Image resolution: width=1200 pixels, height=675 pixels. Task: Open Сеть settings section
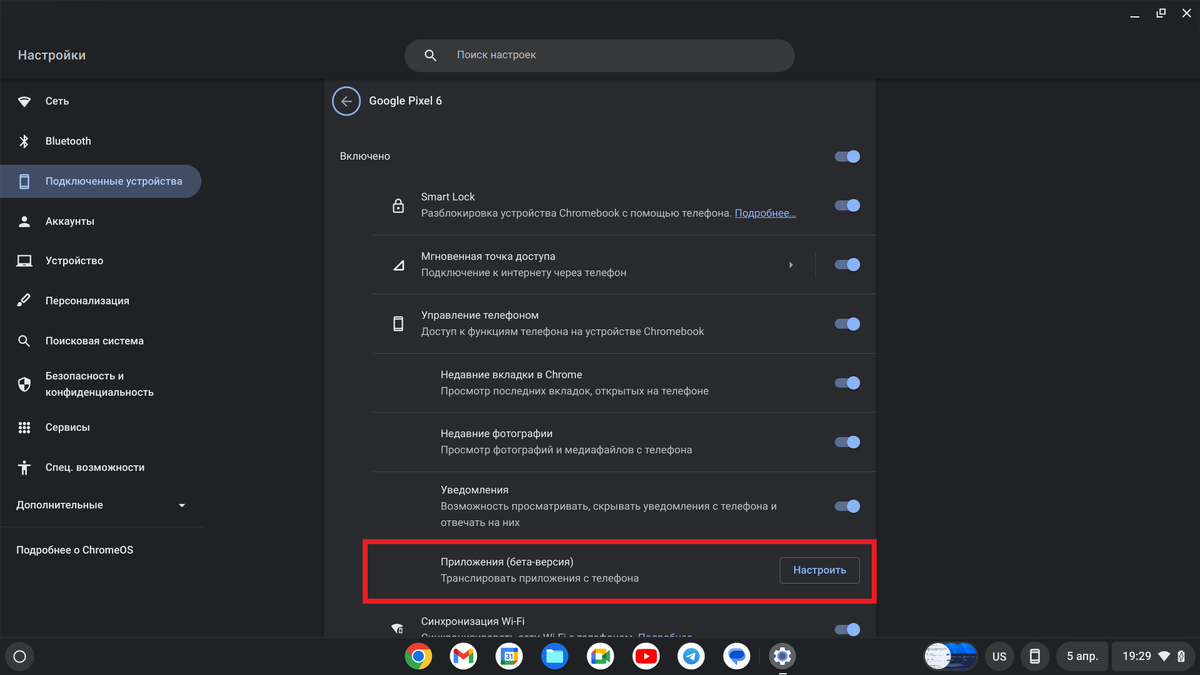(x=100, y=101)
